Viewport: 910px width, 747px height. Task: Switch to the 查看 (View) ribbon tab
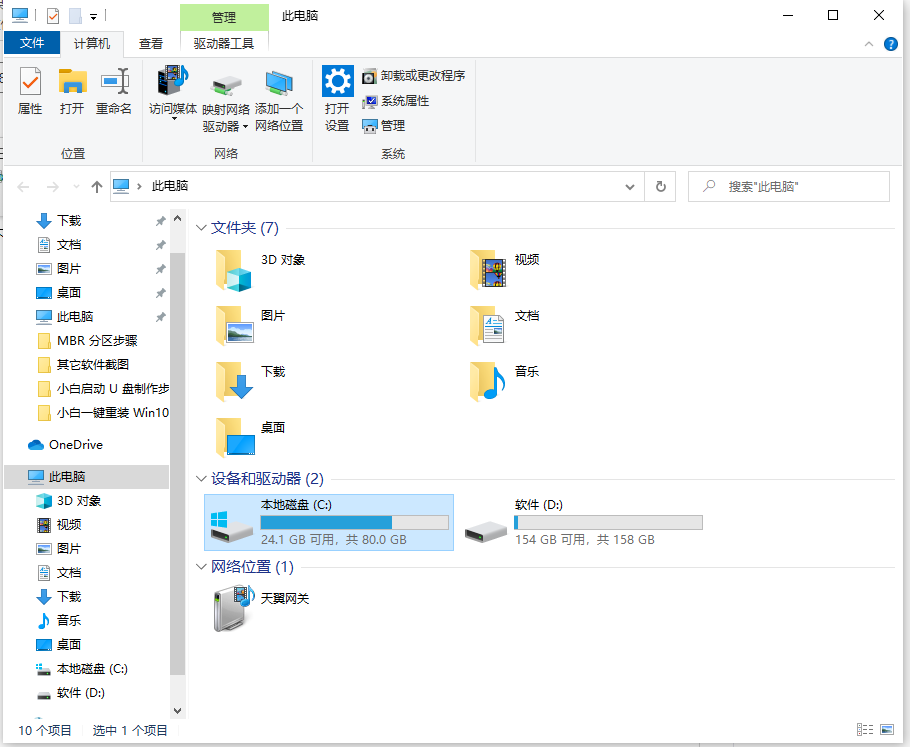tap(150, 43)
